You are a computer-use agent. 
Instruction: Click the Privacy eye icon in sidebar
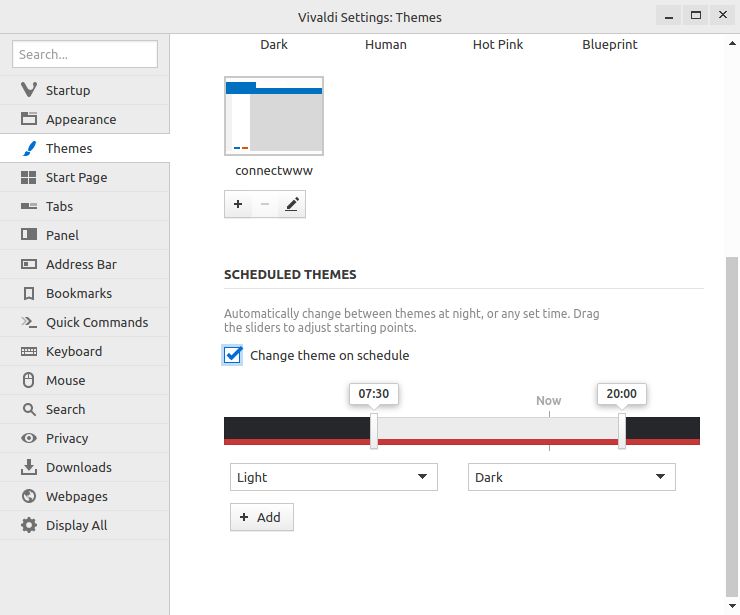28,438
